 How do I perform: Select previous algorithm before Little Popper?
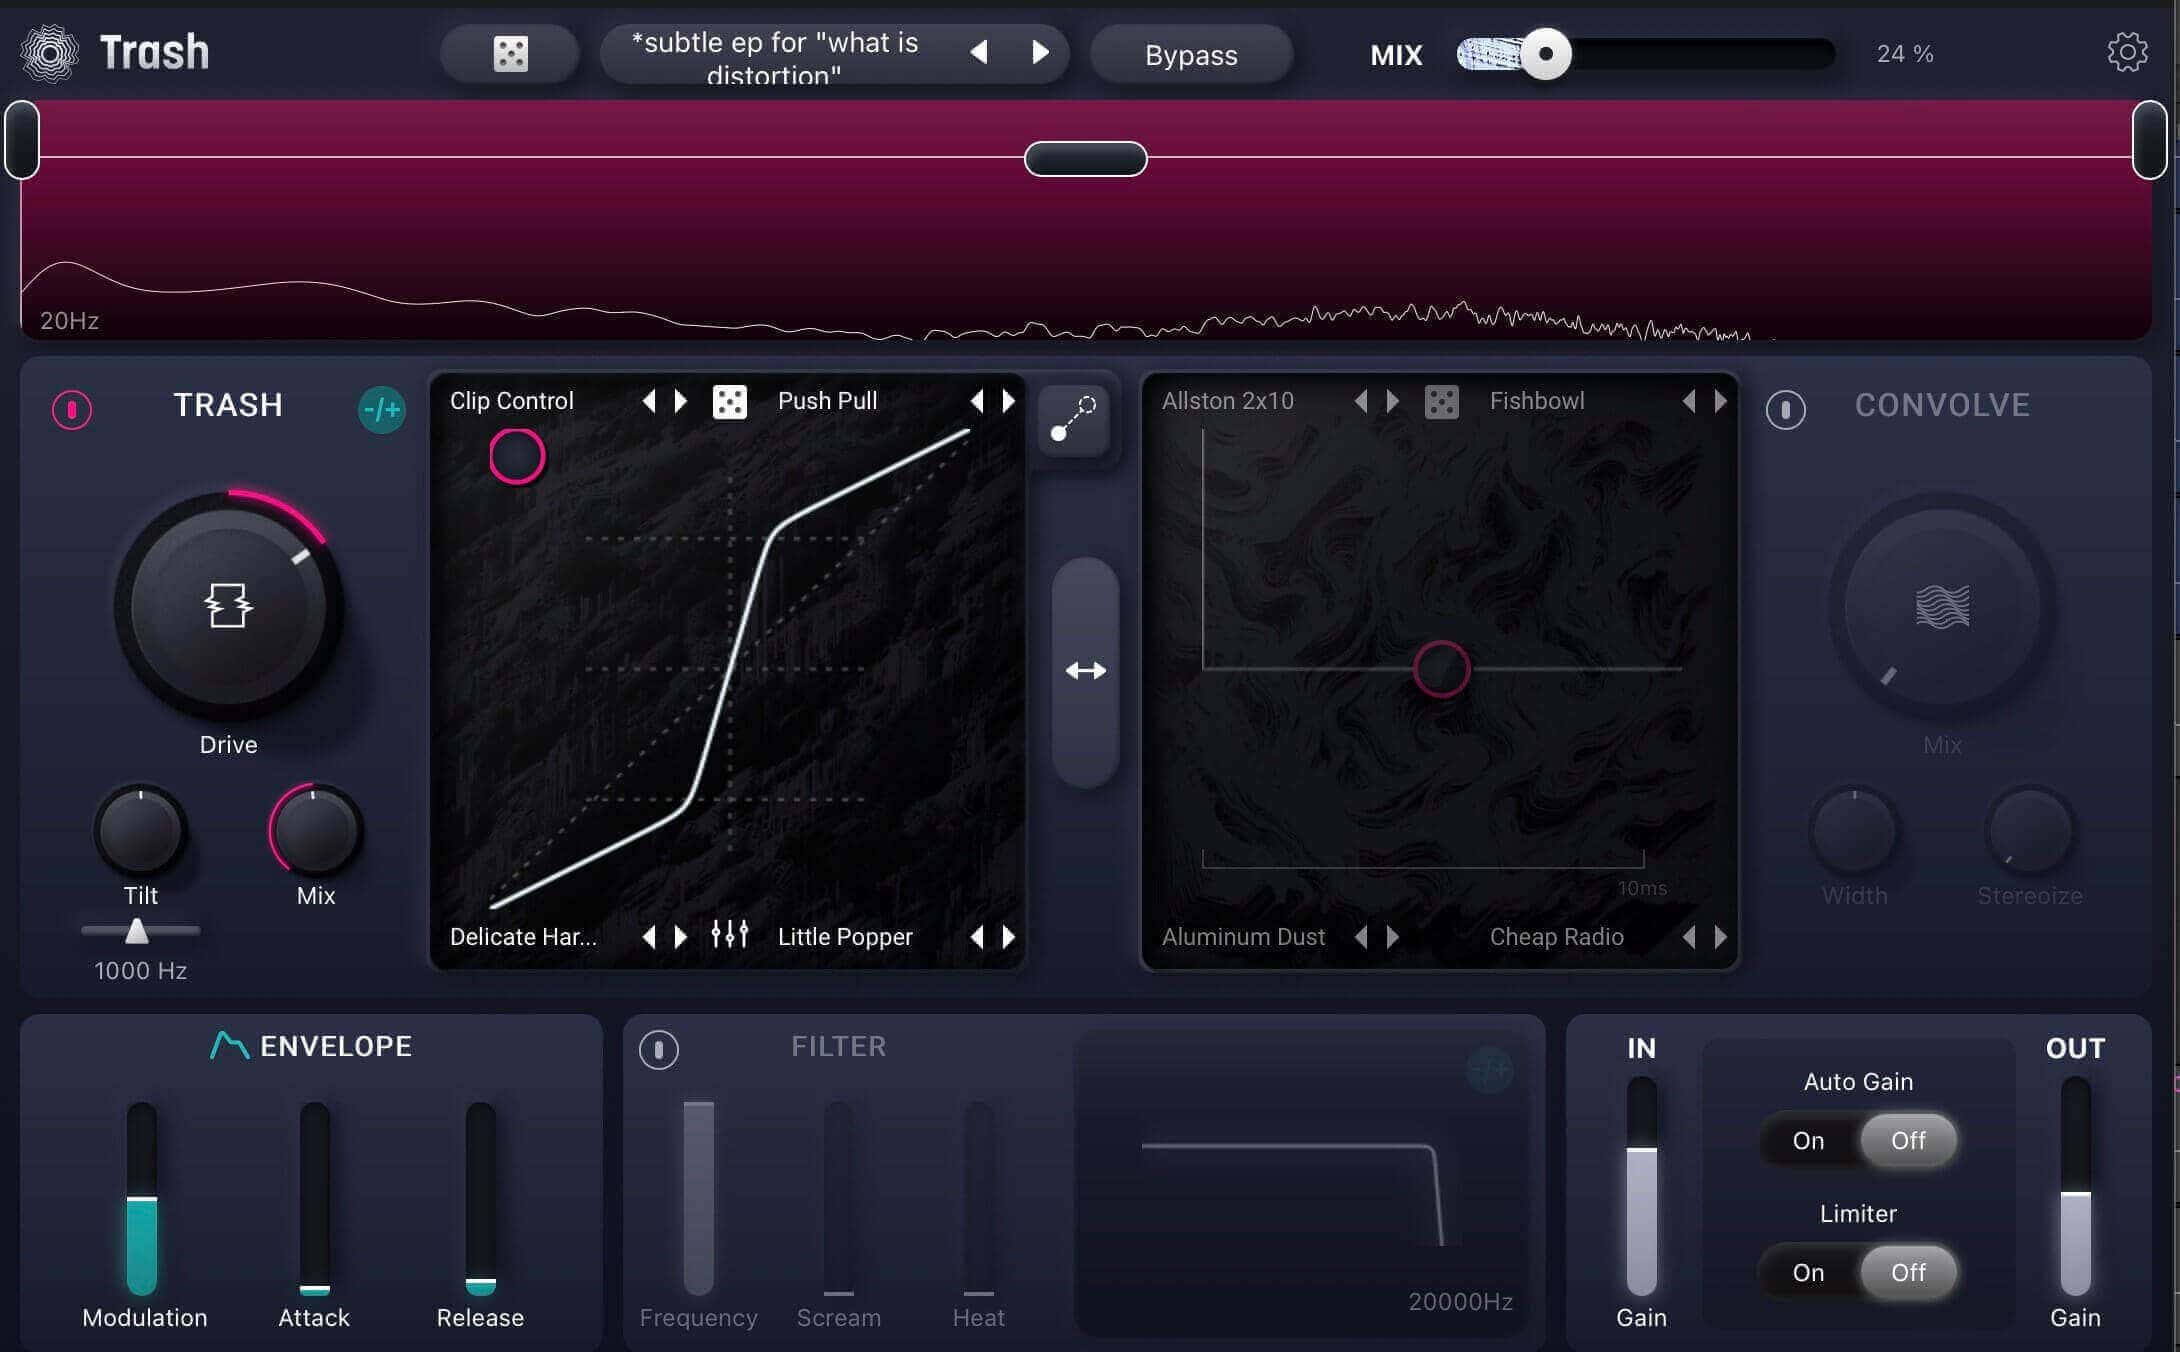point(977,937)
